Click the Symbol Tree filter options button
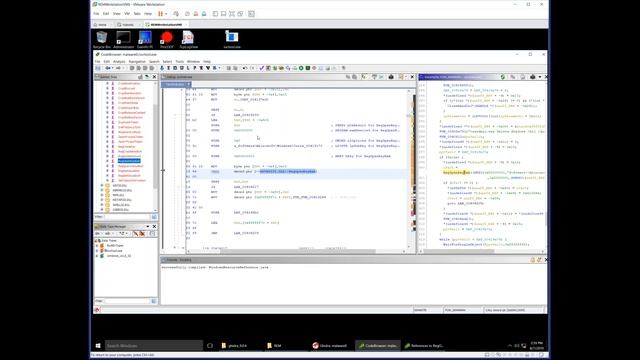This screenshot has height=360, width=640. pyautogui.click(x=154, y=217)
